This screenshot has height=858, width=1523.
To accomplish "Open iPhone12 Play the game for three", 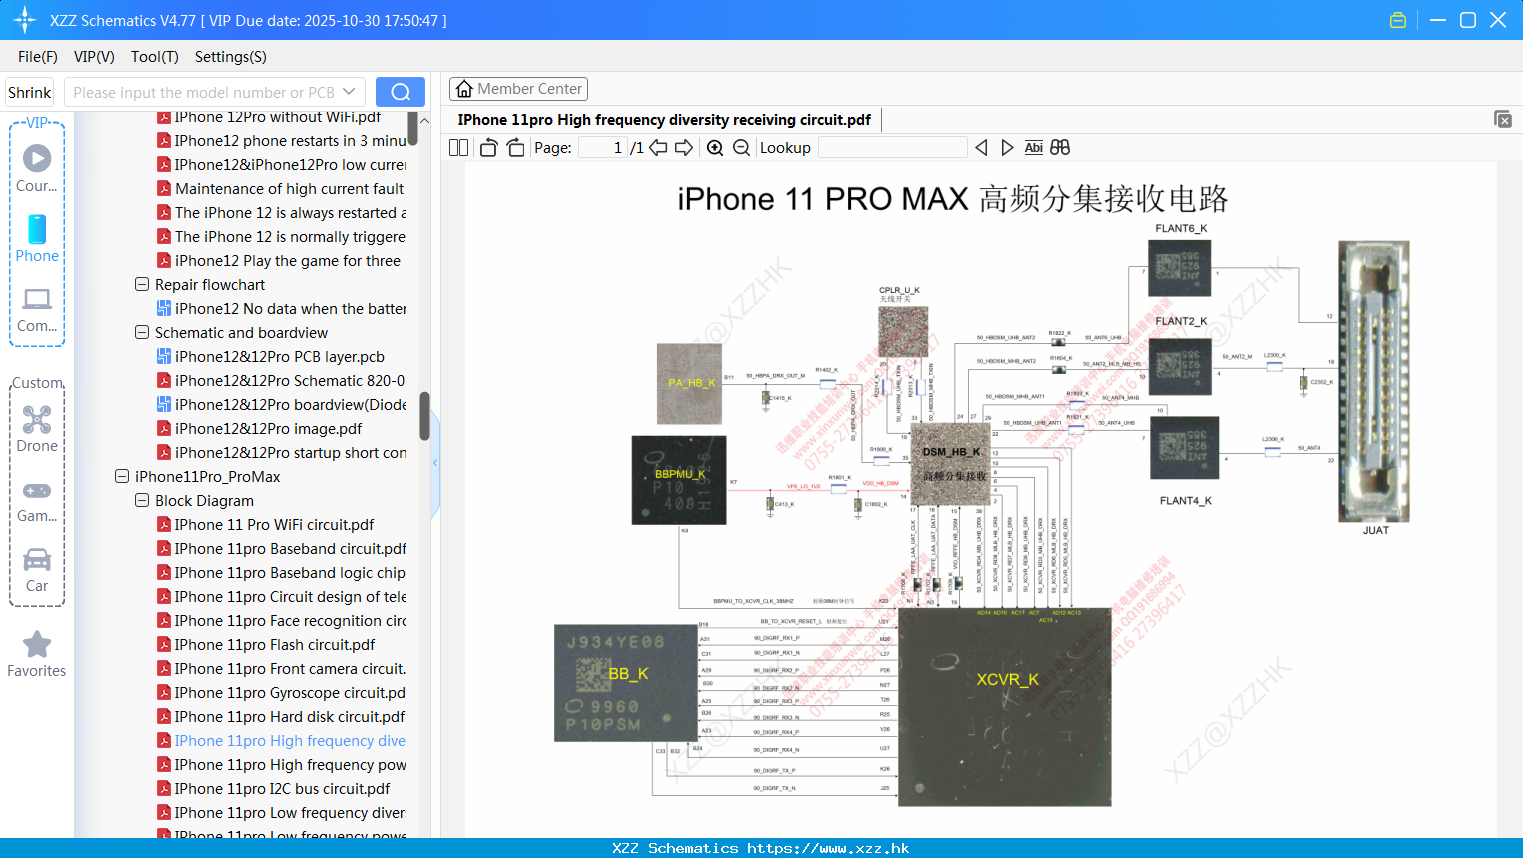I will (x=279, y=261).
